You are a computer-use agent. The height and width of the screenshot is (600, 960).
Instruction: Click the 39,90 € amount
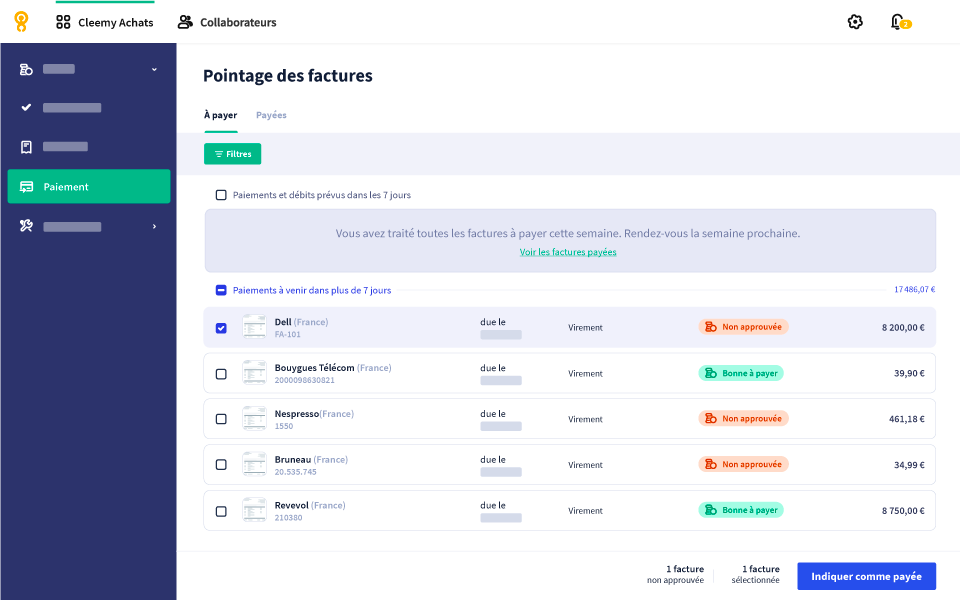(x=909, y=373)
